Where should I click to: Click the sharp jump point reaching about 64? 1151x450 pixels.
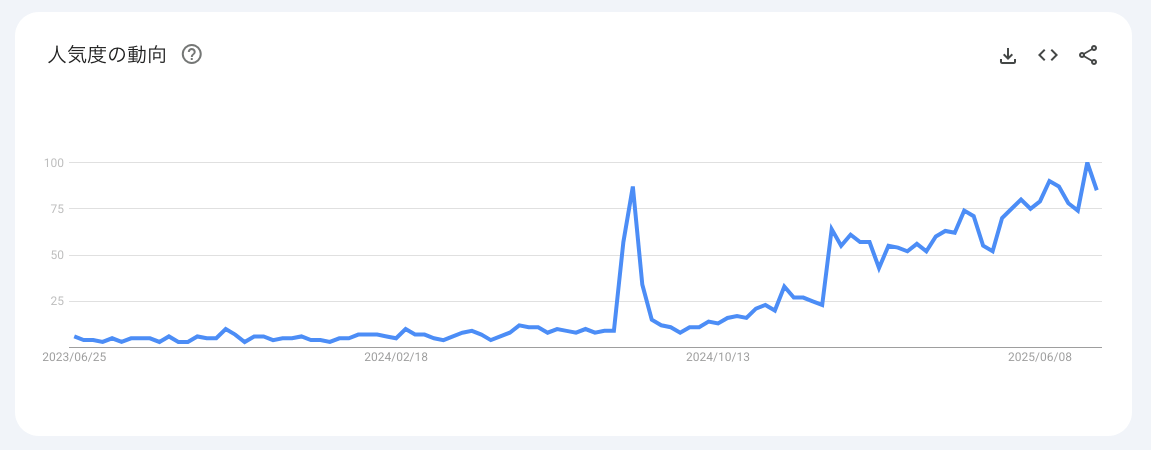click(x=832, y=229)
